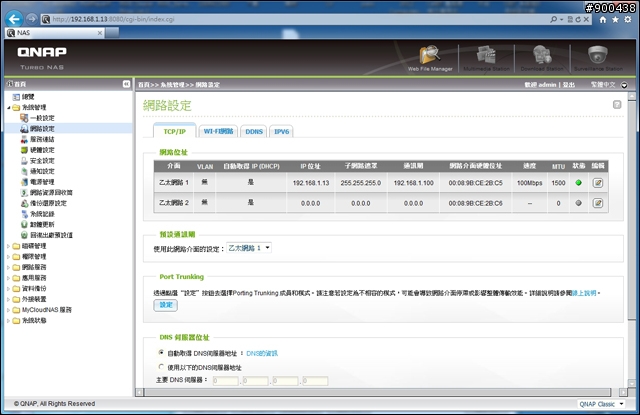The width and height of the screenshot is (640, 415).
Task: Collapse the 系統管理 tree folder arrow
Action: pos(9,107)
